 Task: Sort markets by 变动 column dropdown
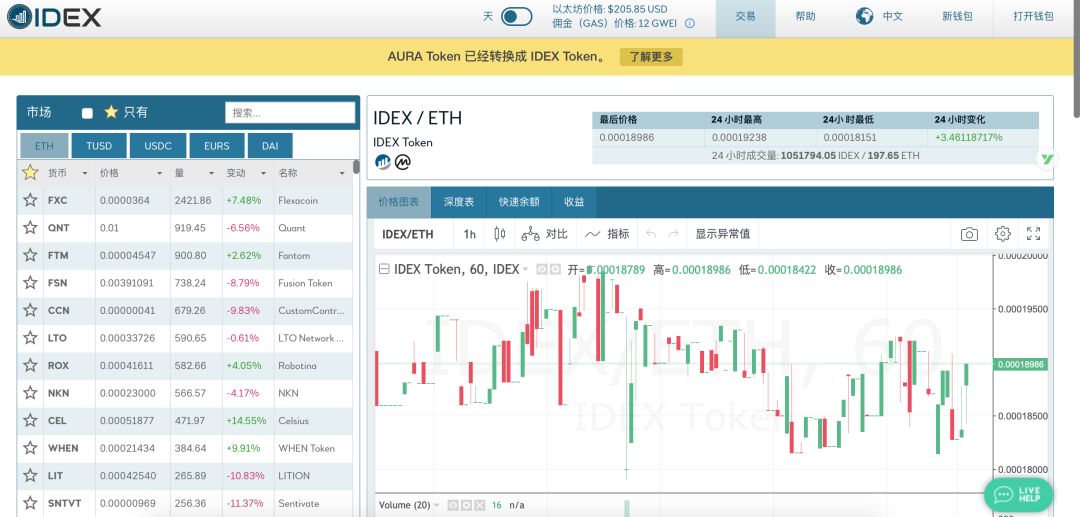(262, 173)
